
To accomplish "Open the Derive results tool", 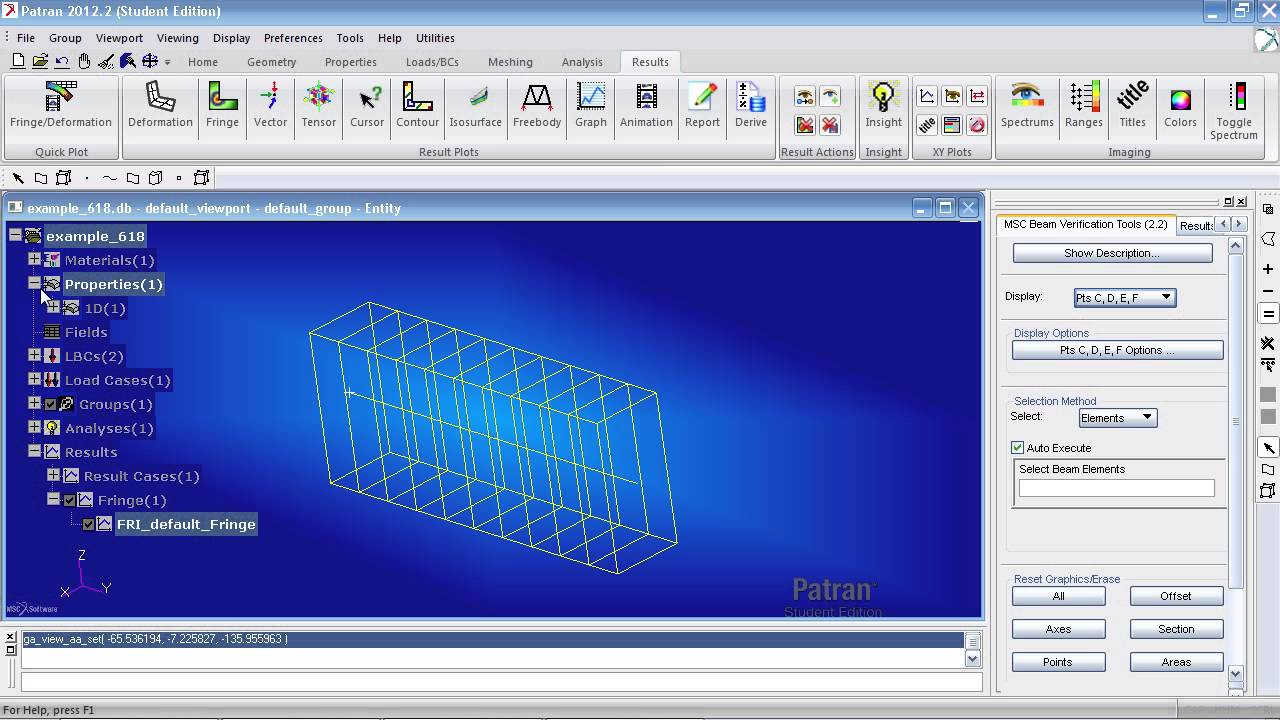I will (x=751, y=106).
